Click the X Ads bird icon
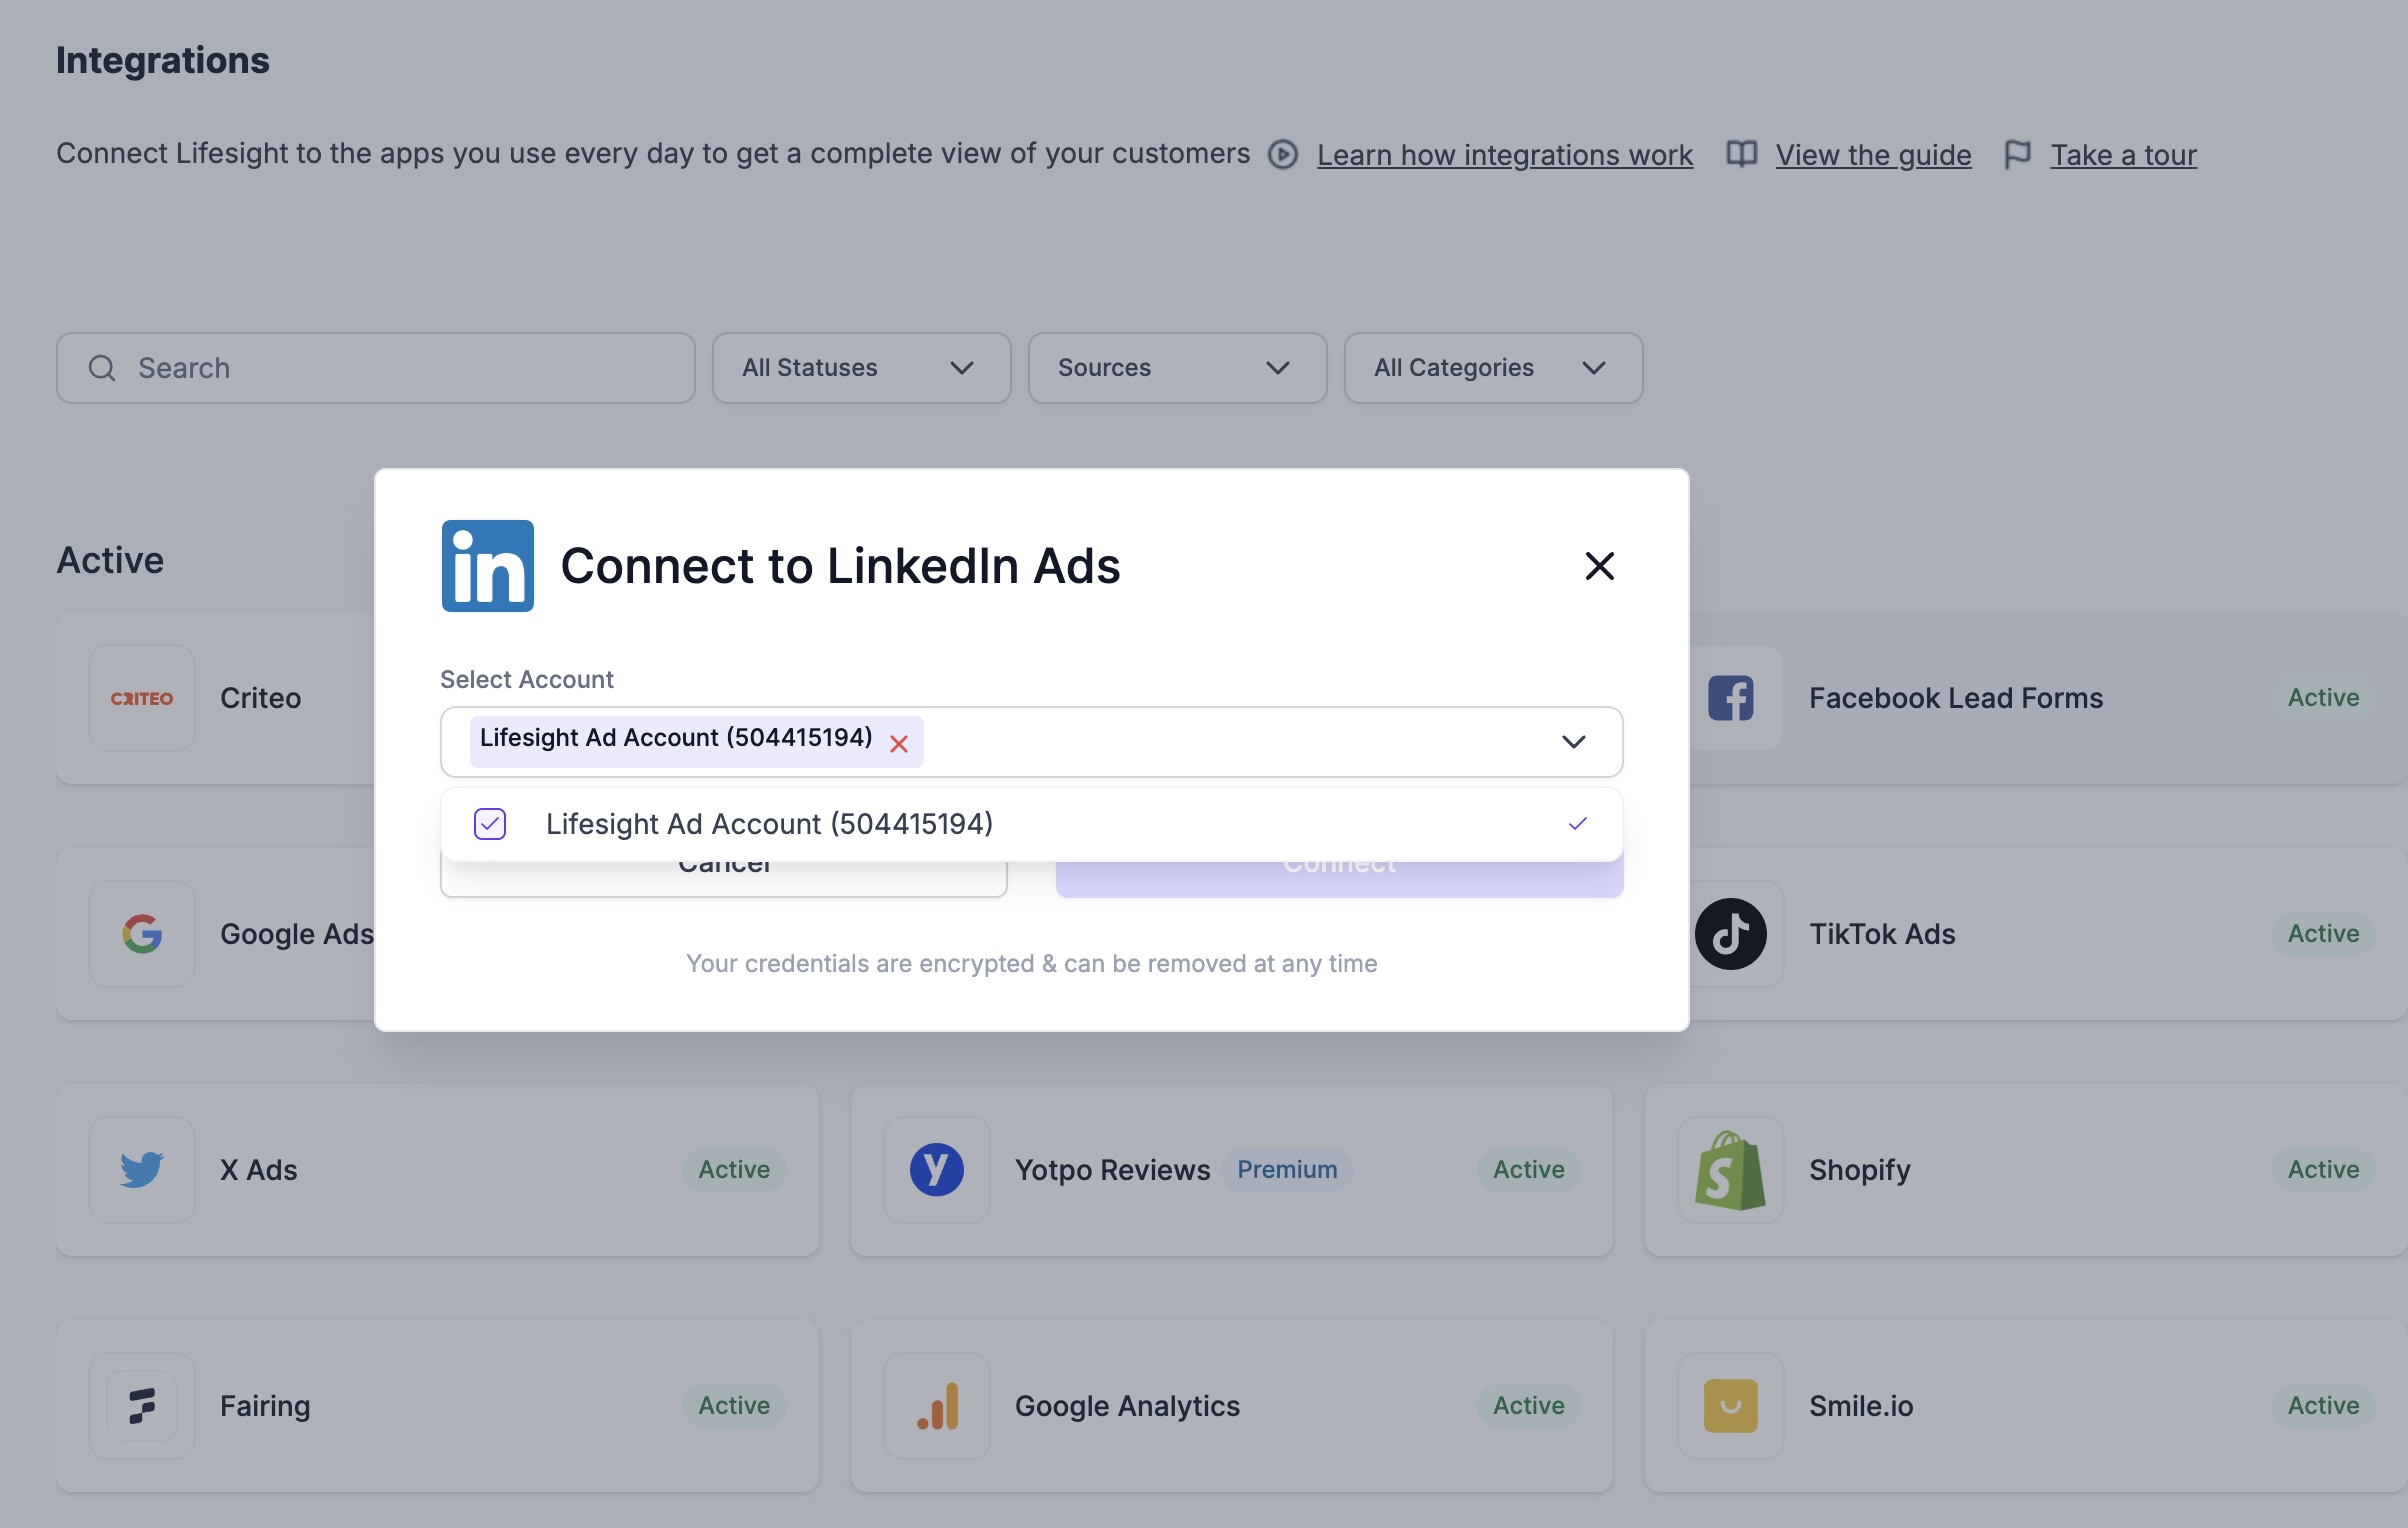Viewport: 2408px width, 1528px height. tap(141, 1169)
